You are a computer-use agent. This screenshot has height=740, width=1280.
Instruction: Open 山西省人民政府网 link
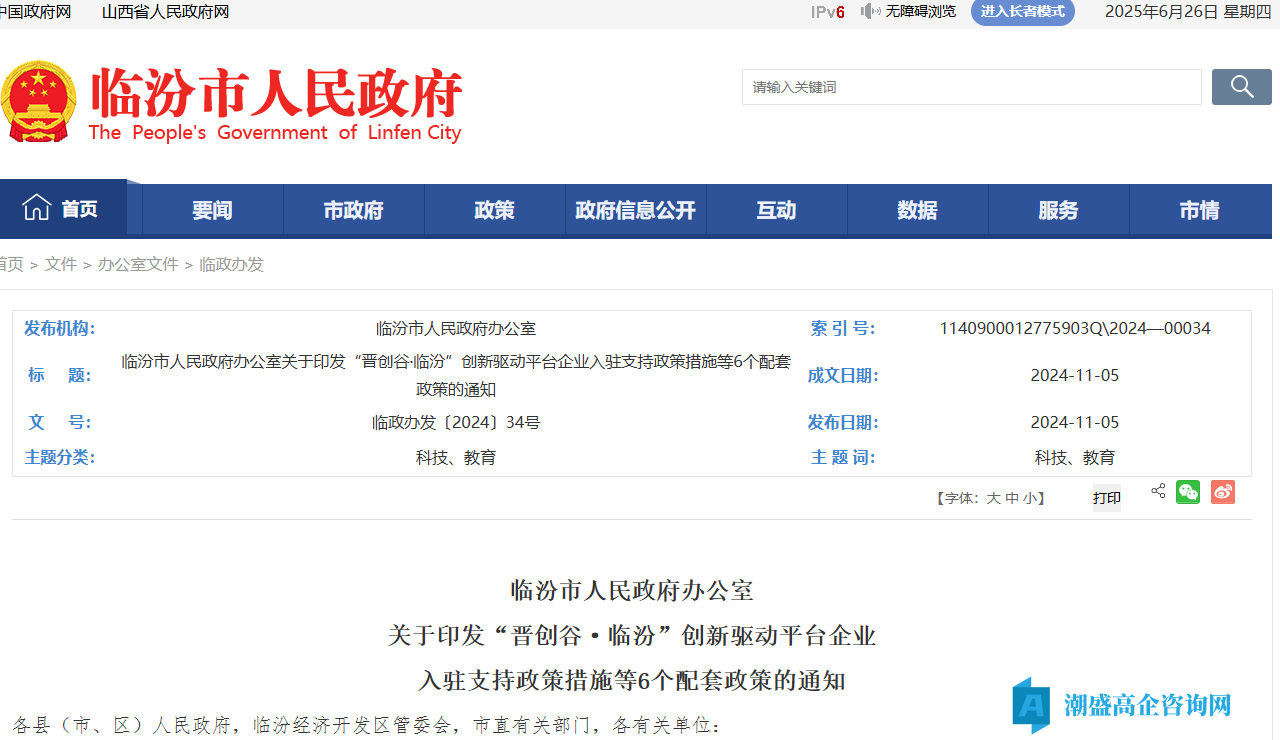point(165,12)
